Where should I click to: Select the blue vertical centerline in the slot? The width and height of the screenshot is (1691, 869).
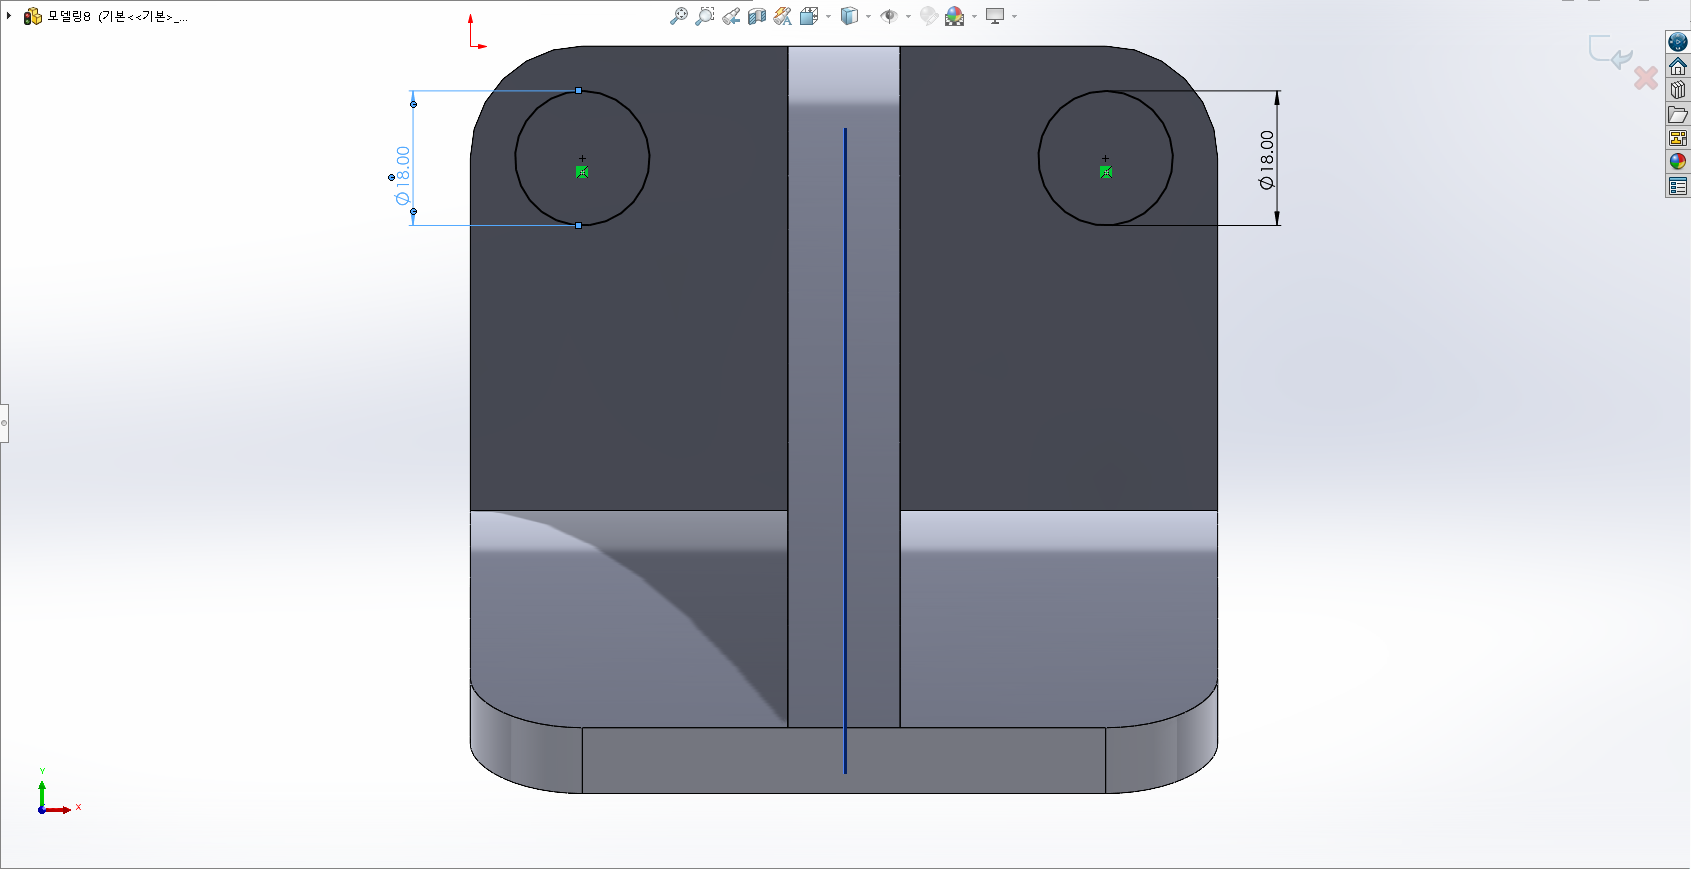[845, 450]
